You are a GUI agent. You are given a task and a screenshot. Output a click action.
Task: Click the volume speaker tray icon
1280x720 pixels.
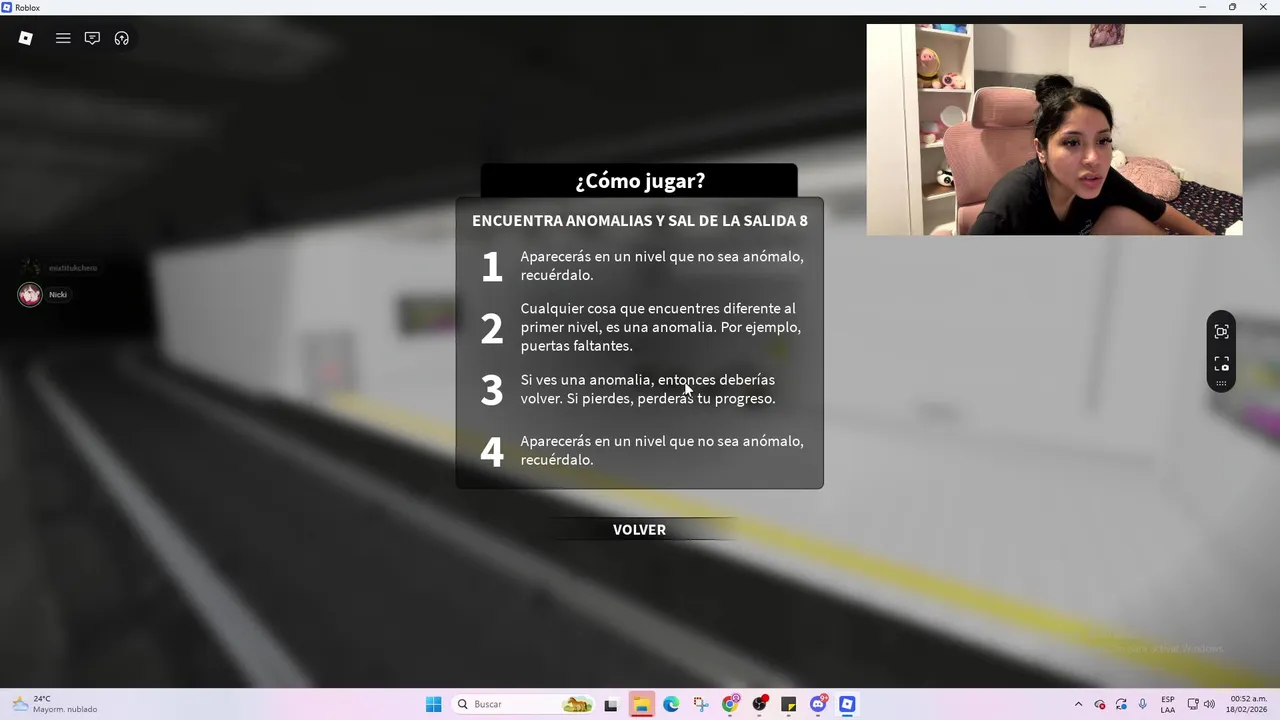1209,704
